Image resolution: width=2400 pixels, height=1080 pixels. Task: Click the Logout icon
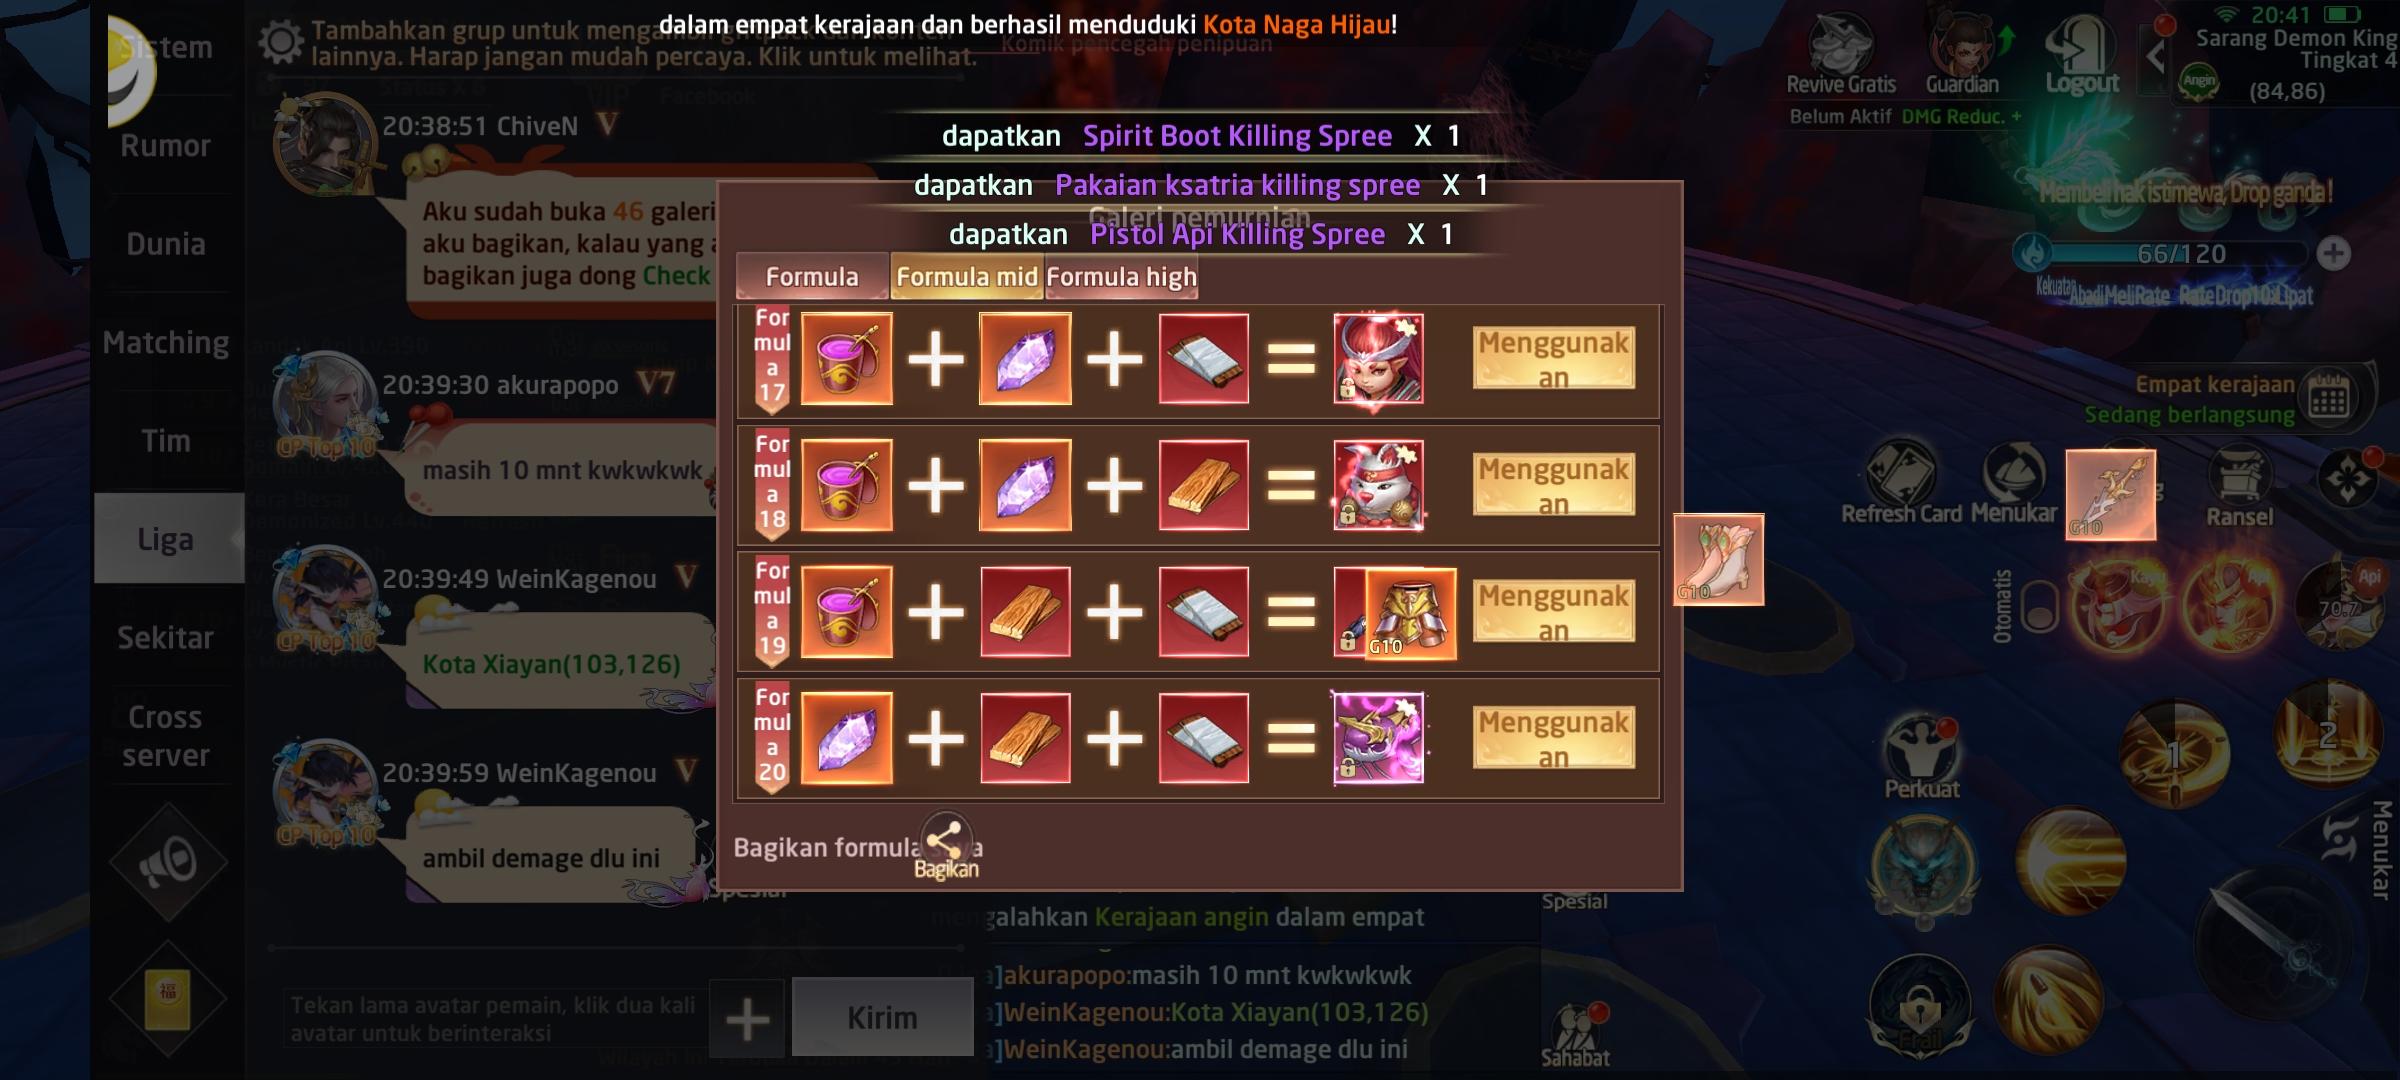pos(2082,55)
